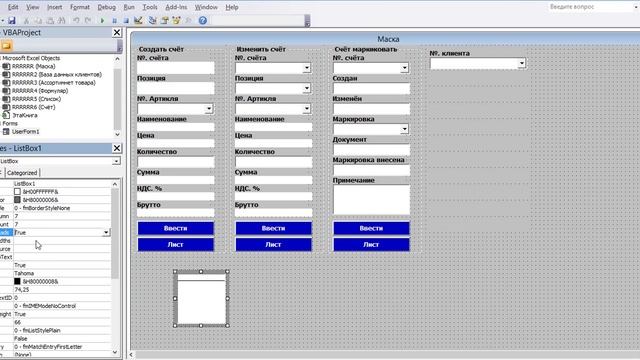The width and height of the screenshot is (640, 360).
Task: Click the Toggle Folders icon in VBAProject pane
Action: pos(7,46)
